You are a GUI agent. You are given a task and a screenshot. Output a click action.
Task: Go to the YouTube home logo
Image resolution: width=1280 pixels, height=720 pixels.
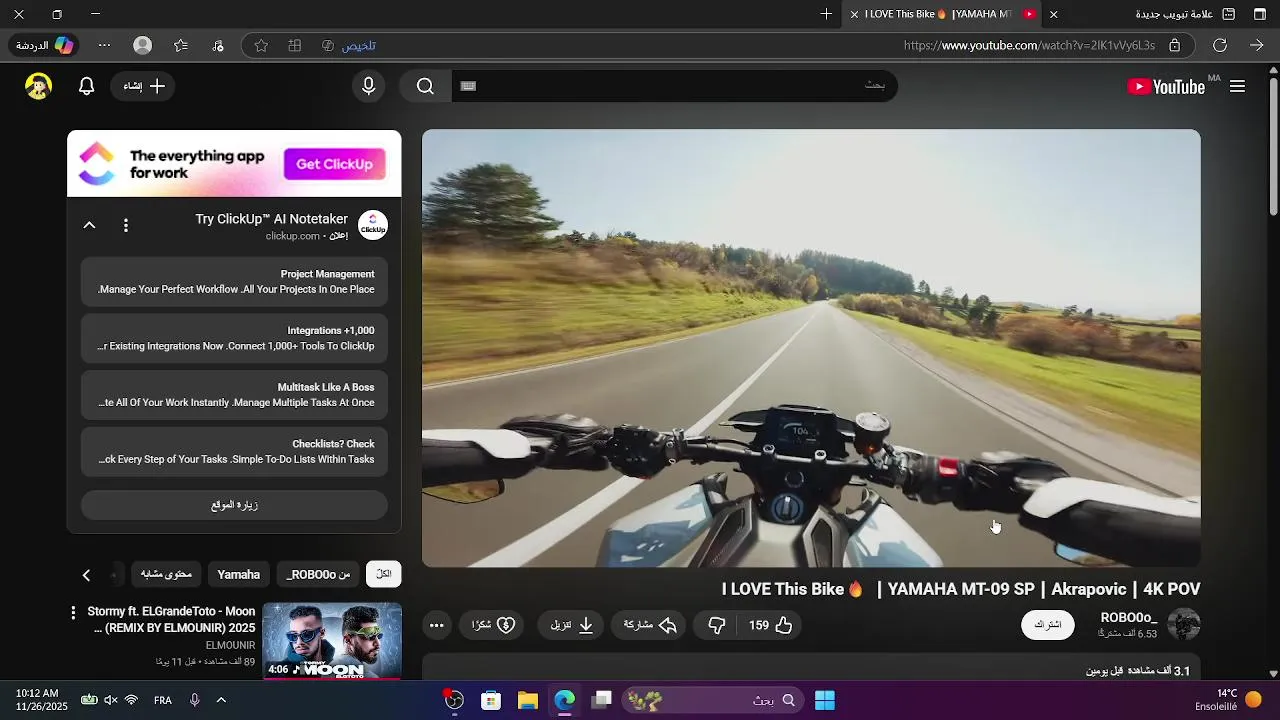(x=1166, y=87)
